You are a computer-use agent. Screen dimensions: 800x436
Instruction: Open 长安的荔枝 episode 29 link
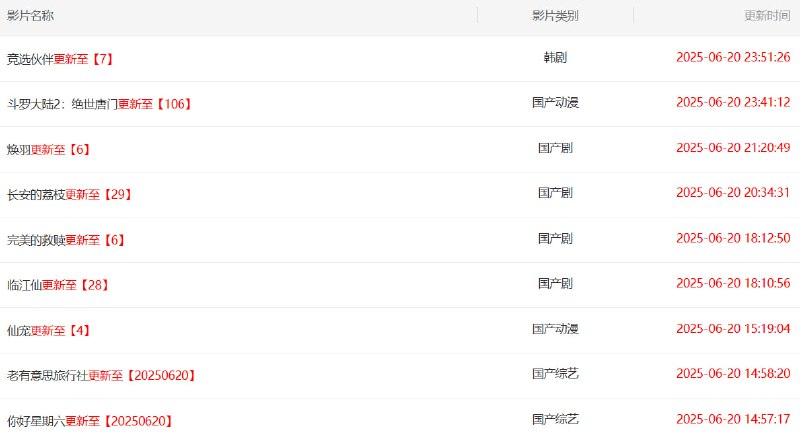click(x=69, y=194)
